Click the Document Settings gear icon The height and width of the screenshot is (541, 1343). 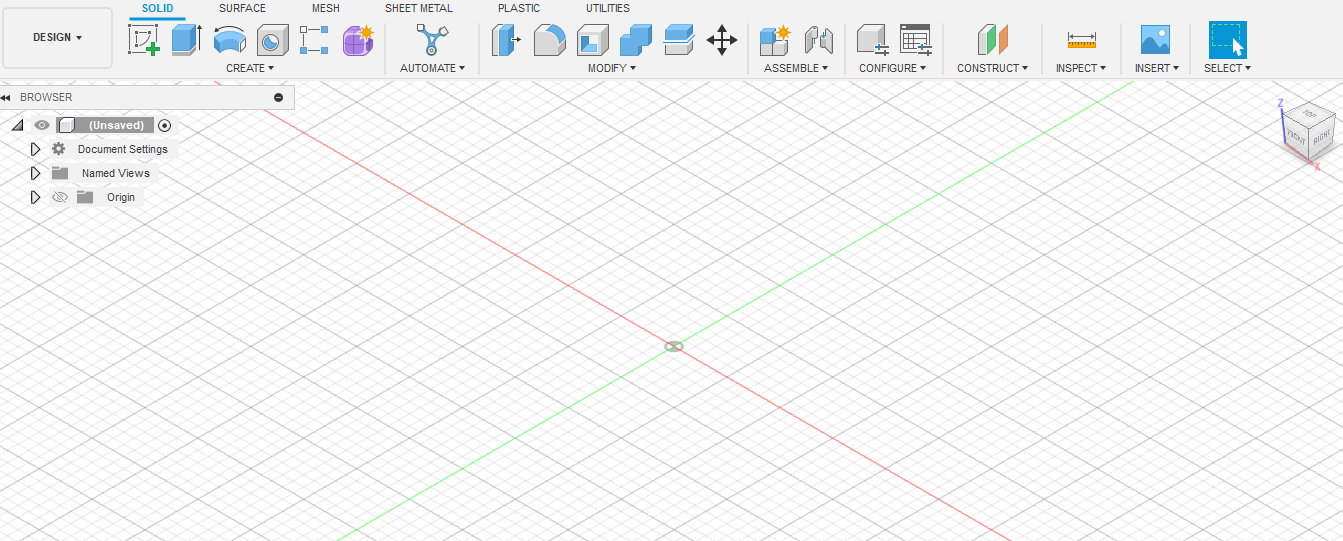point(59,149)
